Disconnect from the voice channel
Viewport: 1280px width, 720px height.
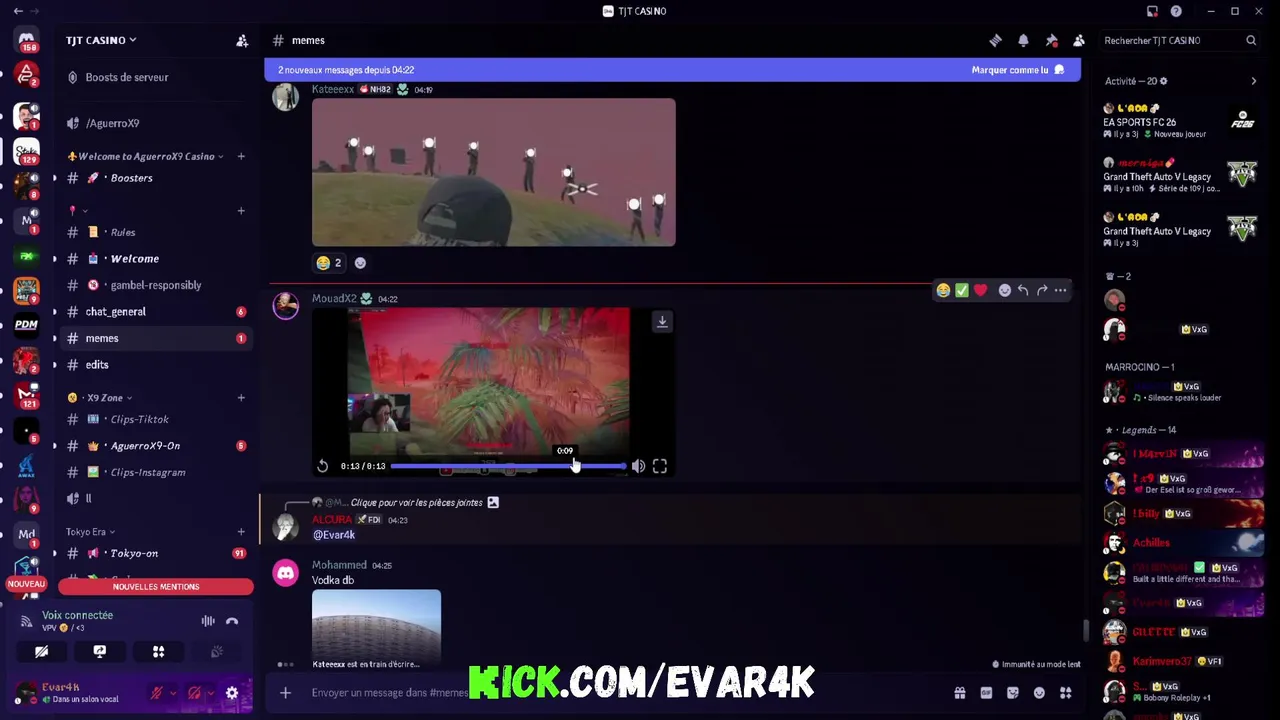pos(232,621)
